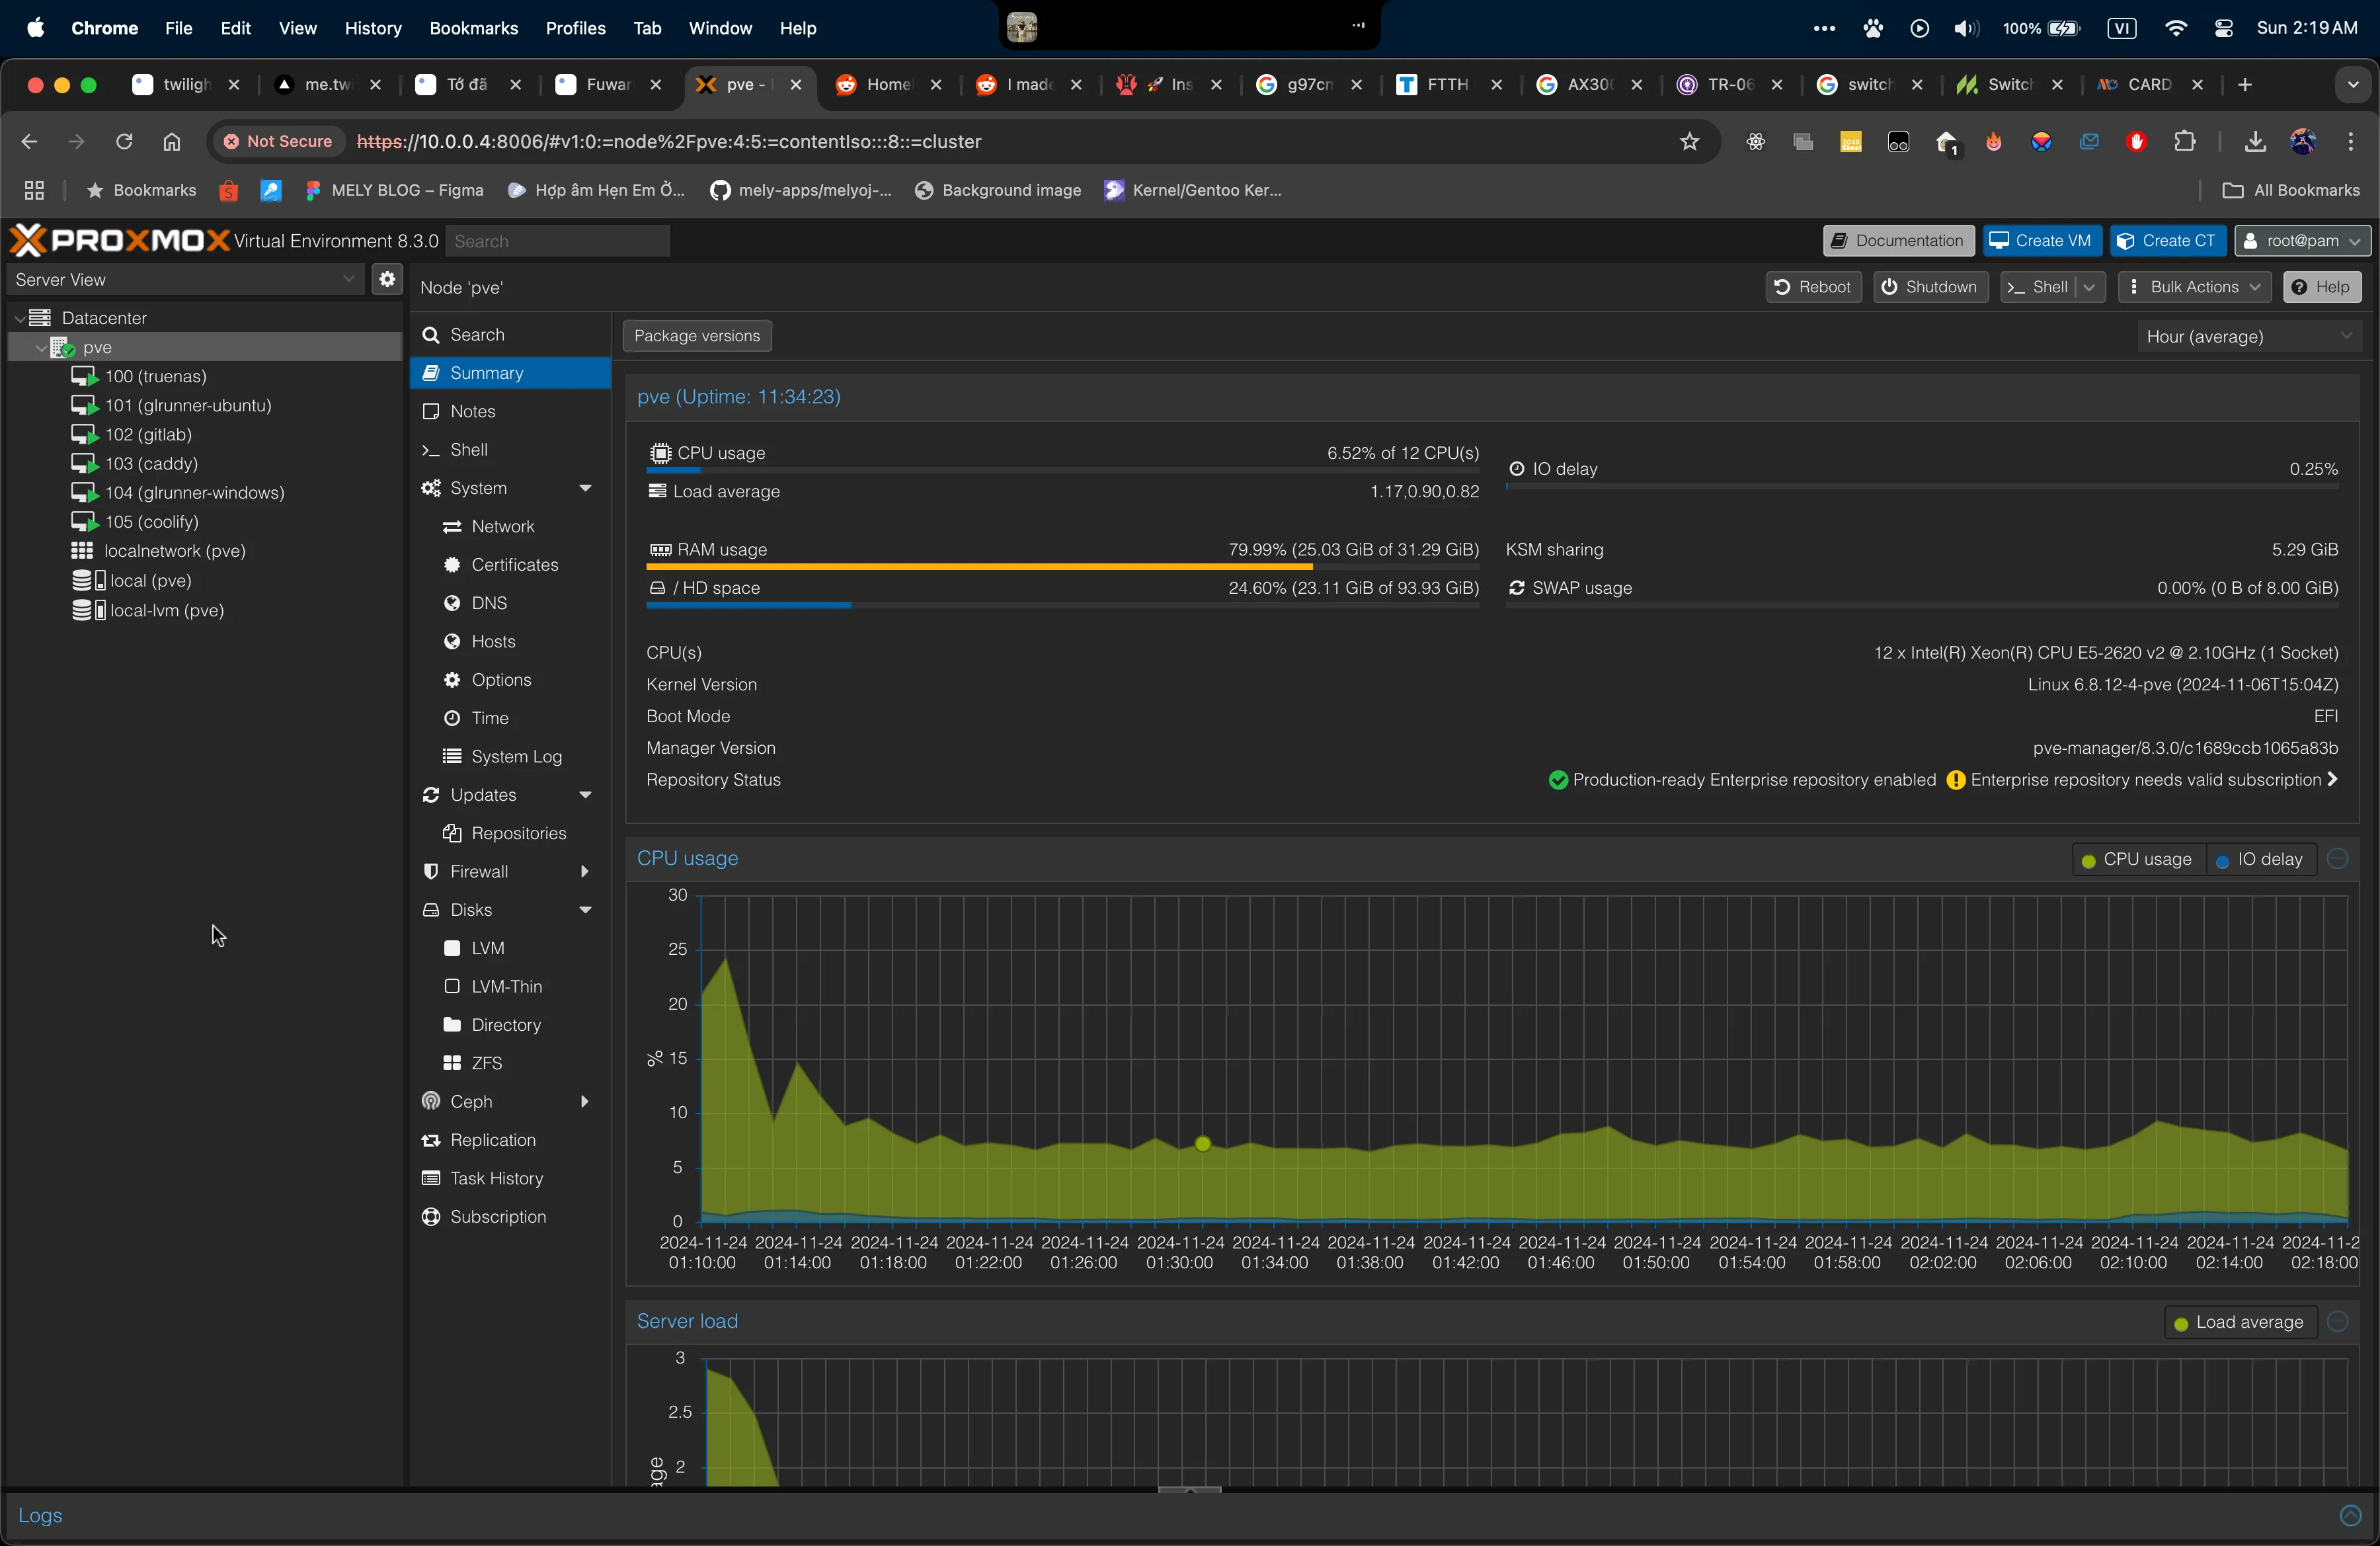Open the Subscription page
Screen dimensions: 2380x1546
coord(510,1217)
